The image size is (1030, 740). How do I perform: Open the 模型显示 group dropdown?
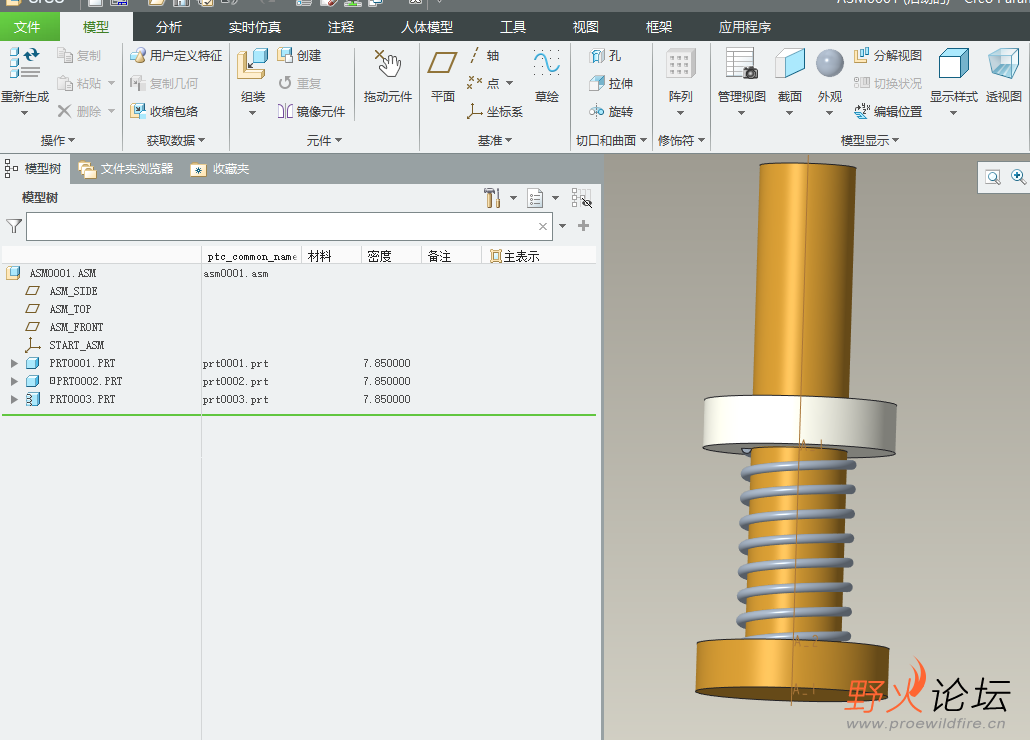[x=870, y=141]
